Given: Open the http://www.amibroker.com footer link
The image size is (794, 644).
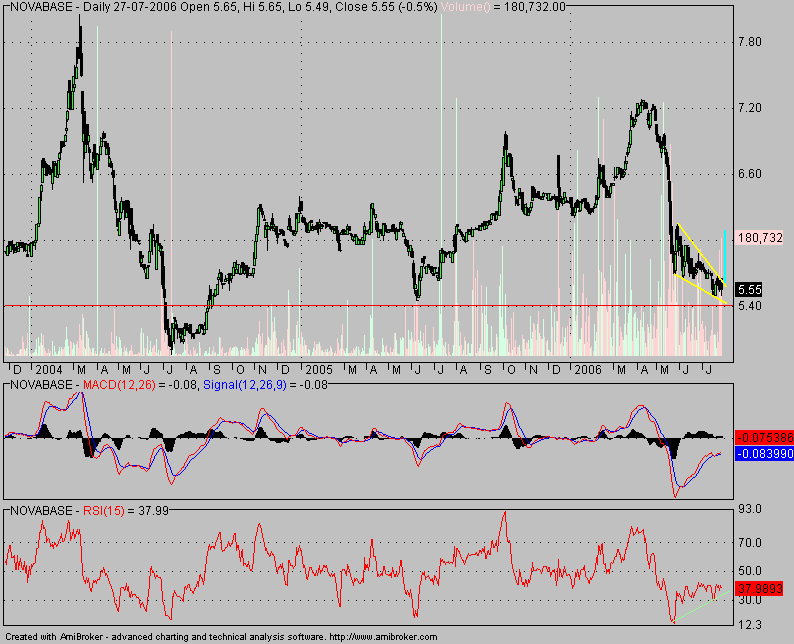Looking at the screenshot, I should tap(383, 637).
